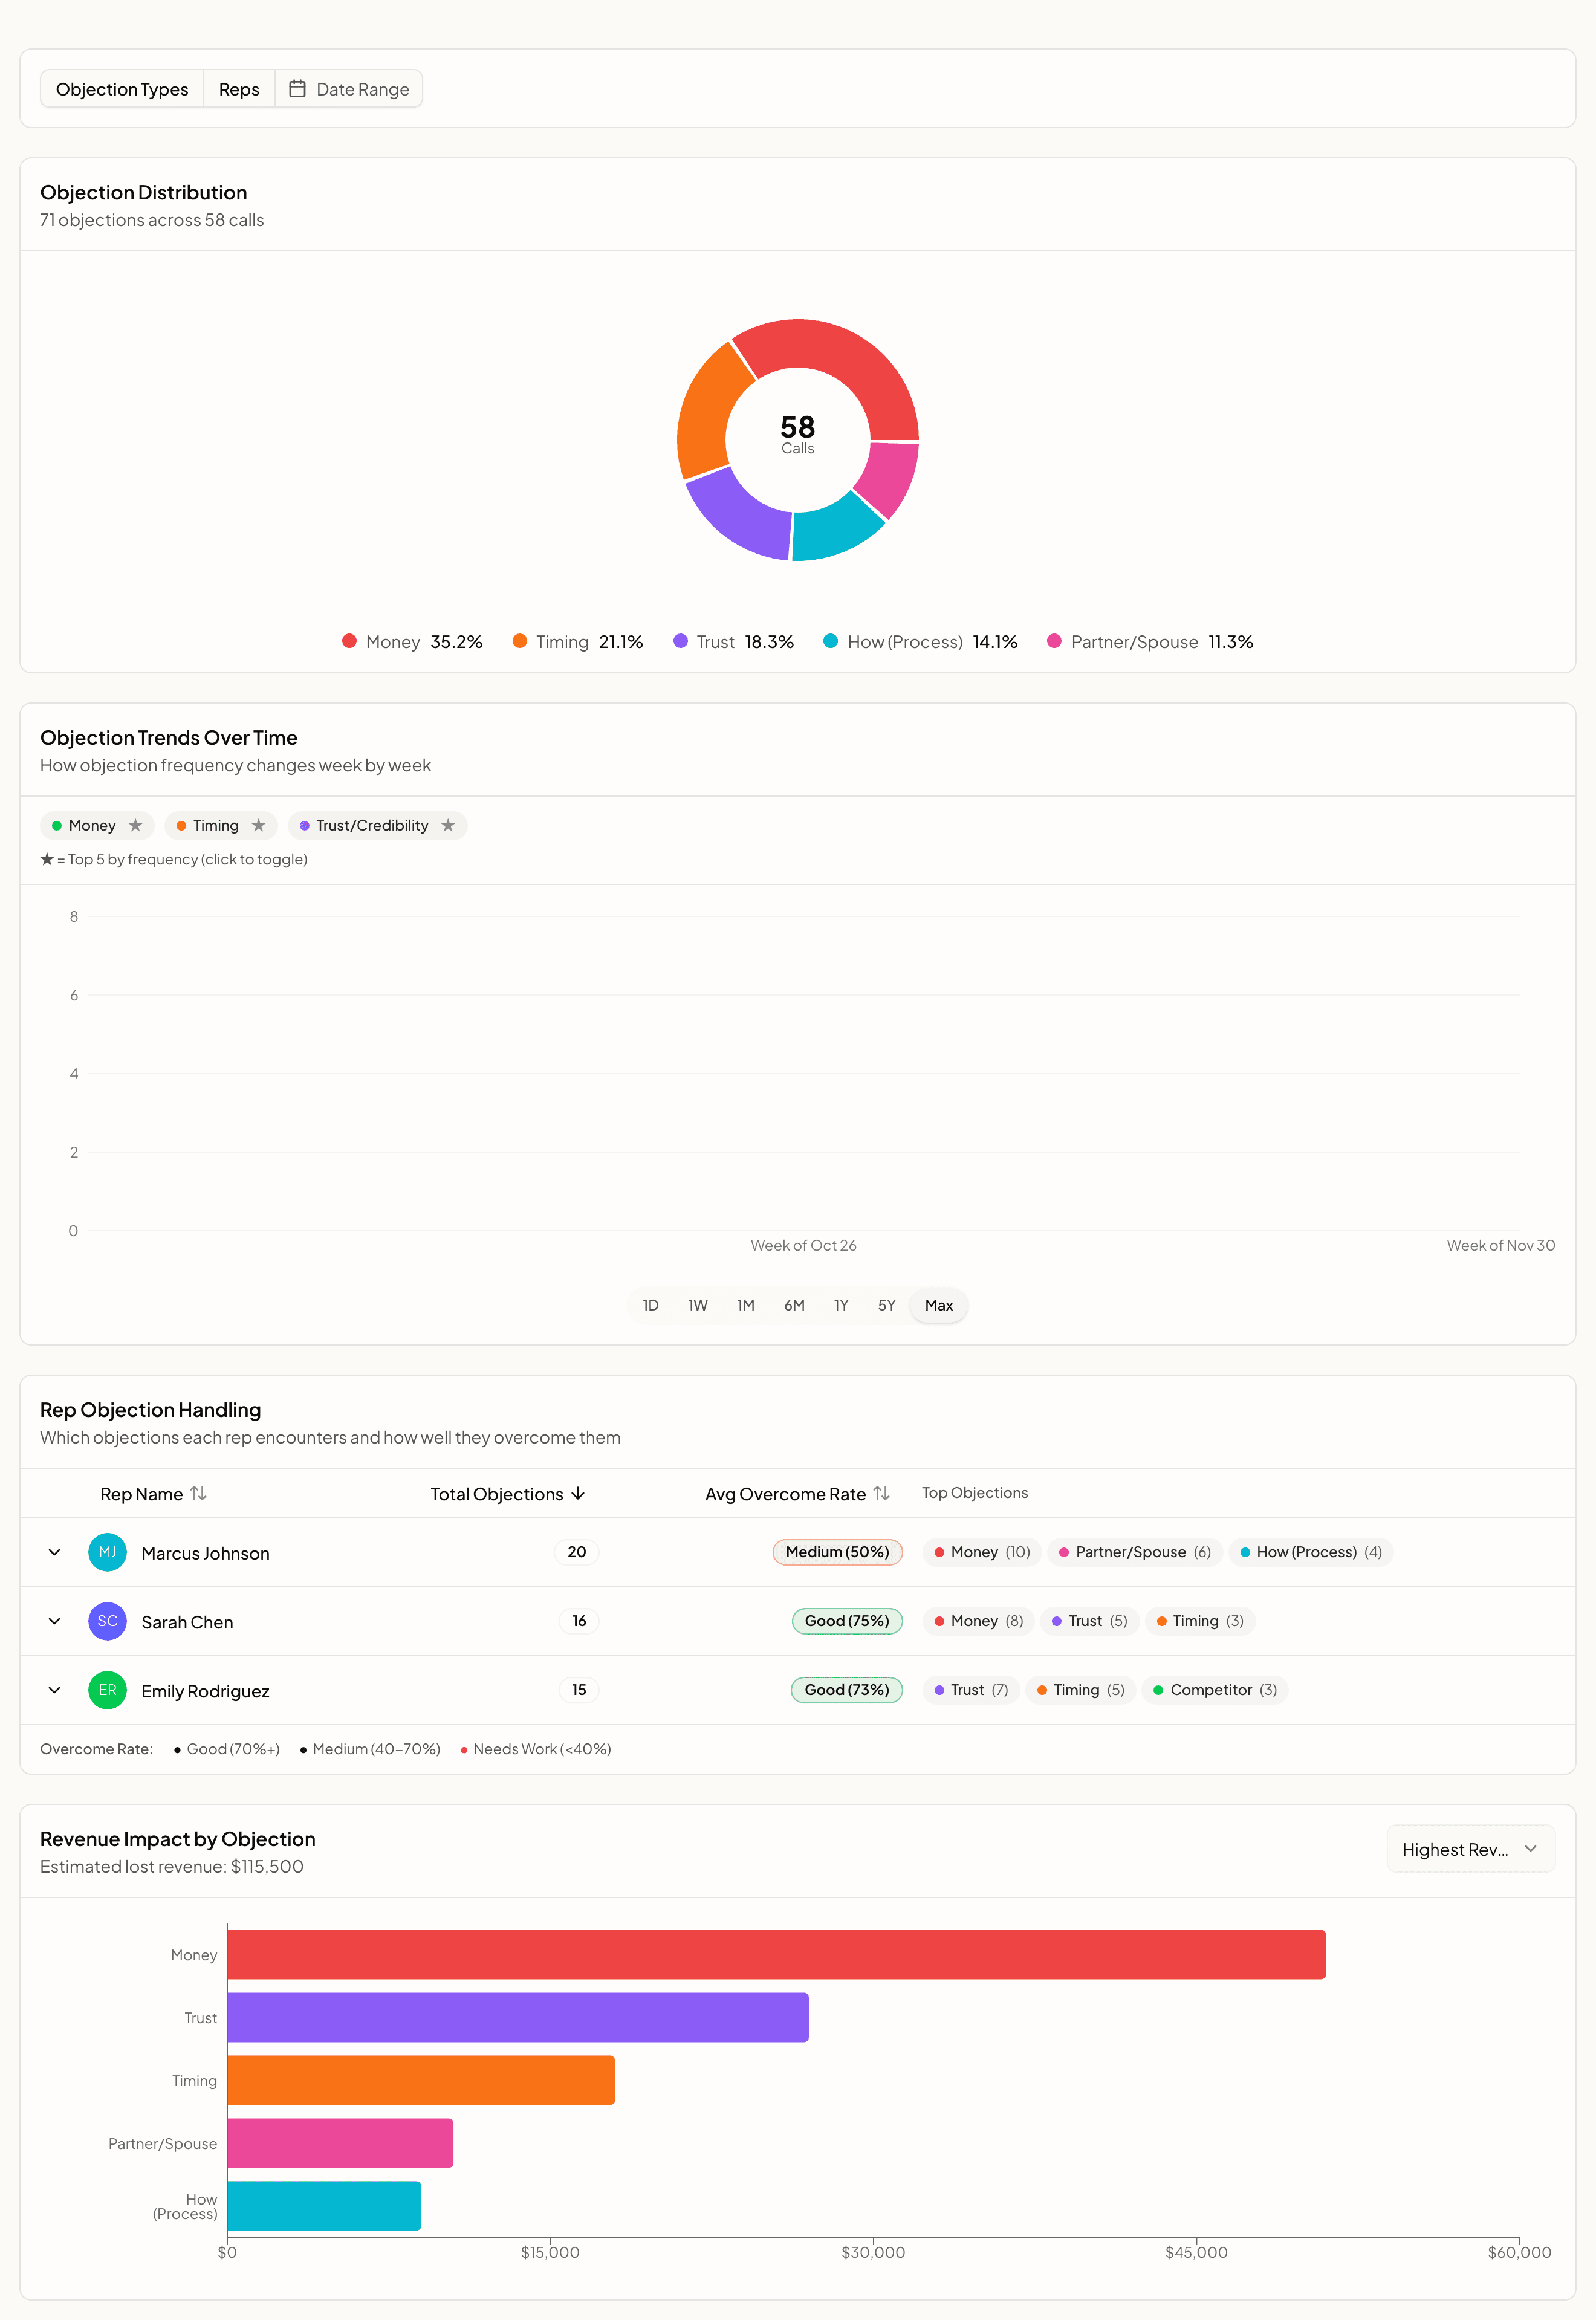Click Marcus Johnson's Money (10) chip
Screen dimensions: 1596x2320
(982, 1552)
